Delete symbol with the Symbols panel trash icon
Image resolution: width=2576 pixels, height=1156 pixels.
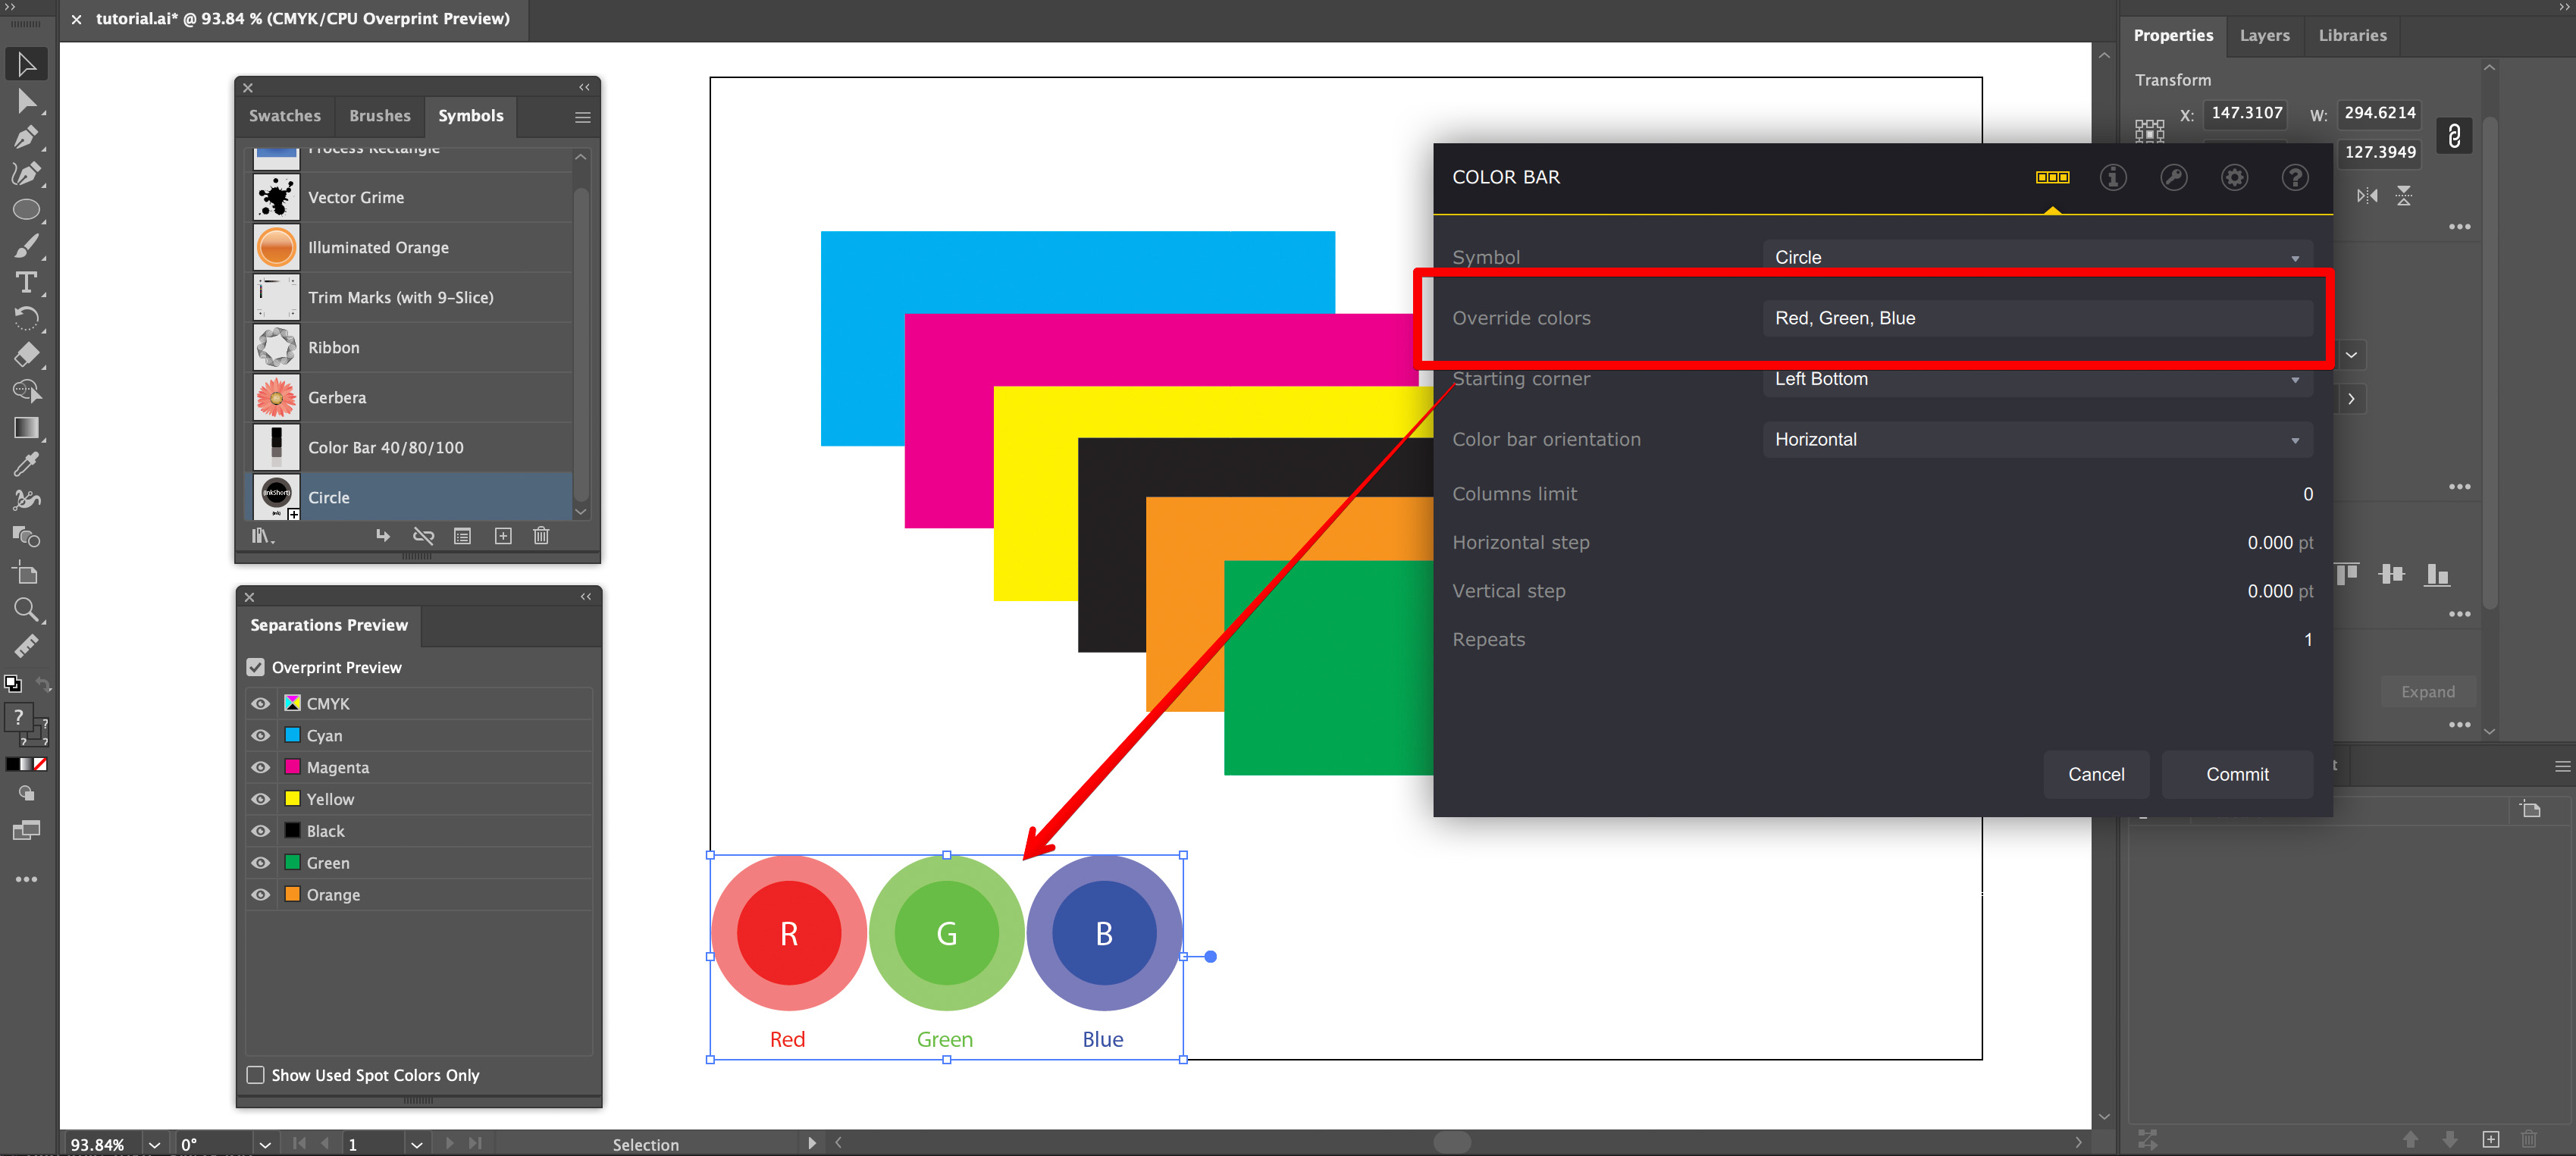(541, 536)
